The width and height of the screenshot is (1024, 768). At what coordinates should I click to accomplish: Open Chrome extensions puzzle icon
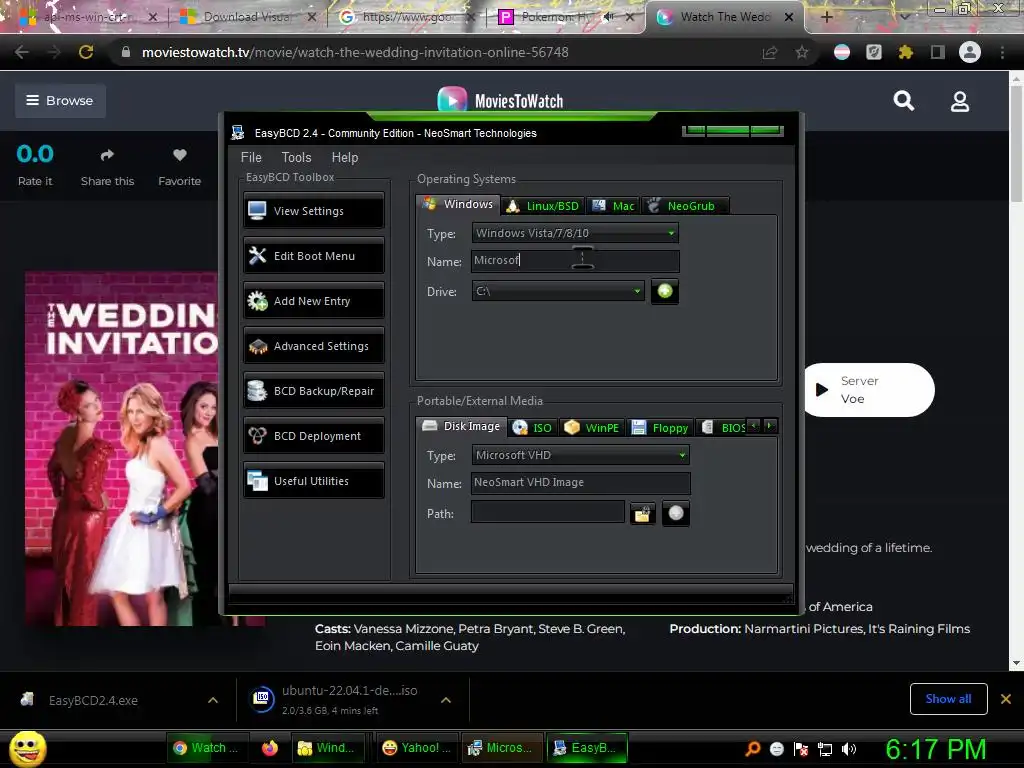[x=906, y=52]
